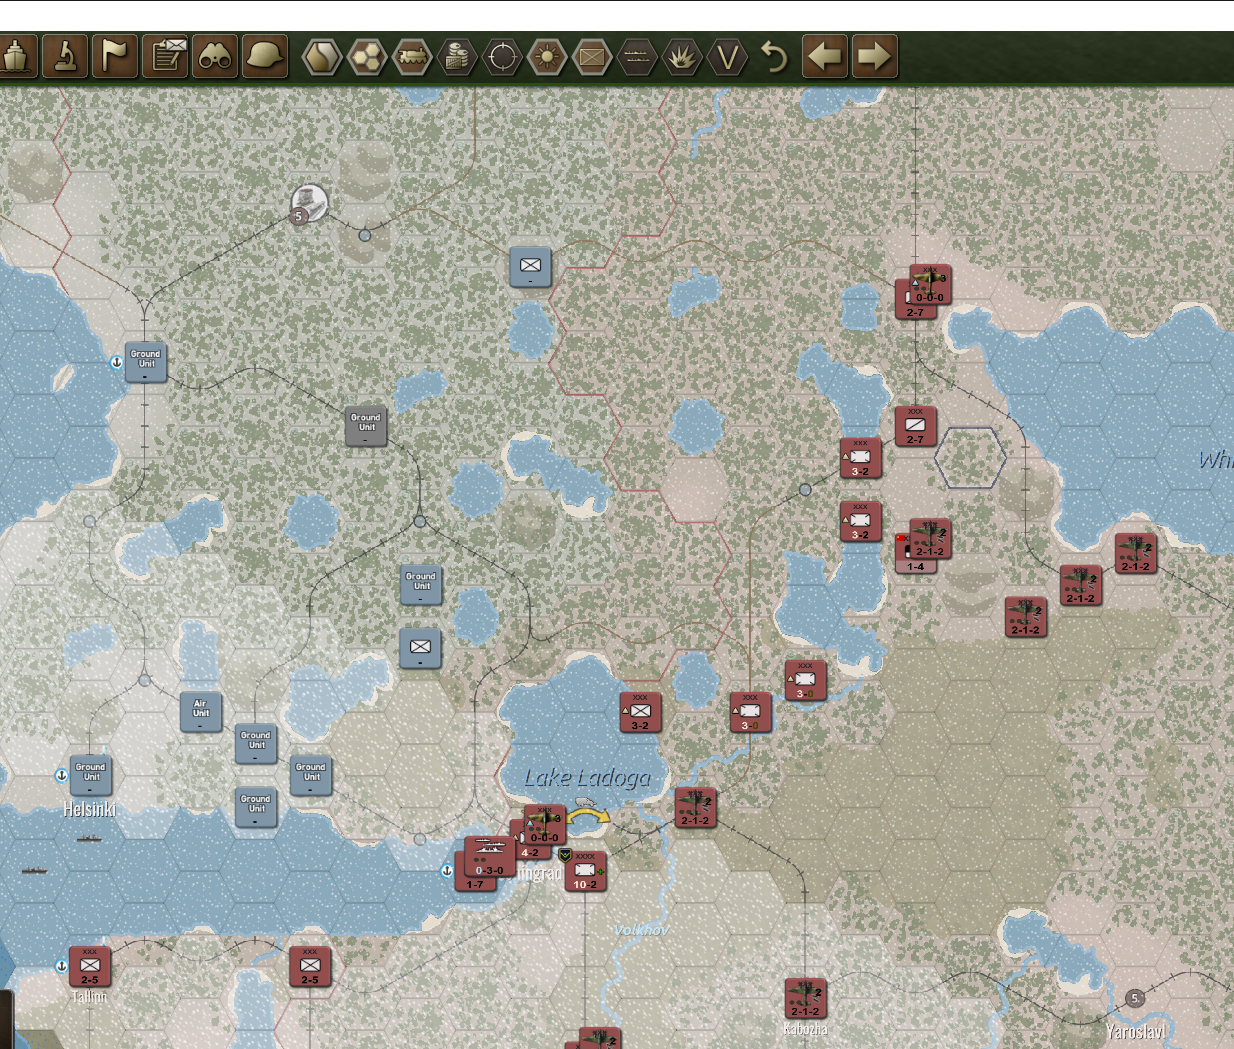The height and width of the screenshot is (1049, 1234).
Task: Select the 1-4 counter under an air unit
Action: [x=915, y=566]
